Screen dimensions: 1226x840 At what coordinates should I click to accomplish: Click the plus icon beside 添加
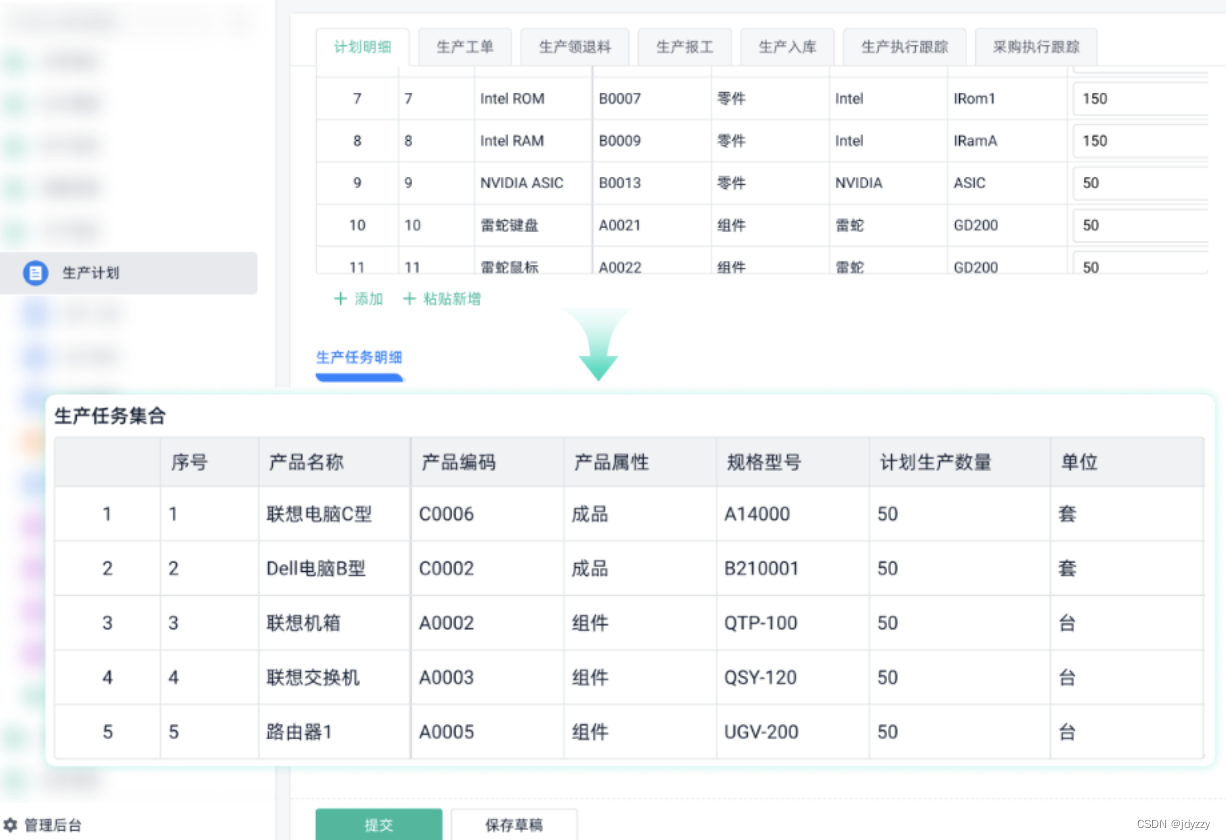click(x=340, y=298)
